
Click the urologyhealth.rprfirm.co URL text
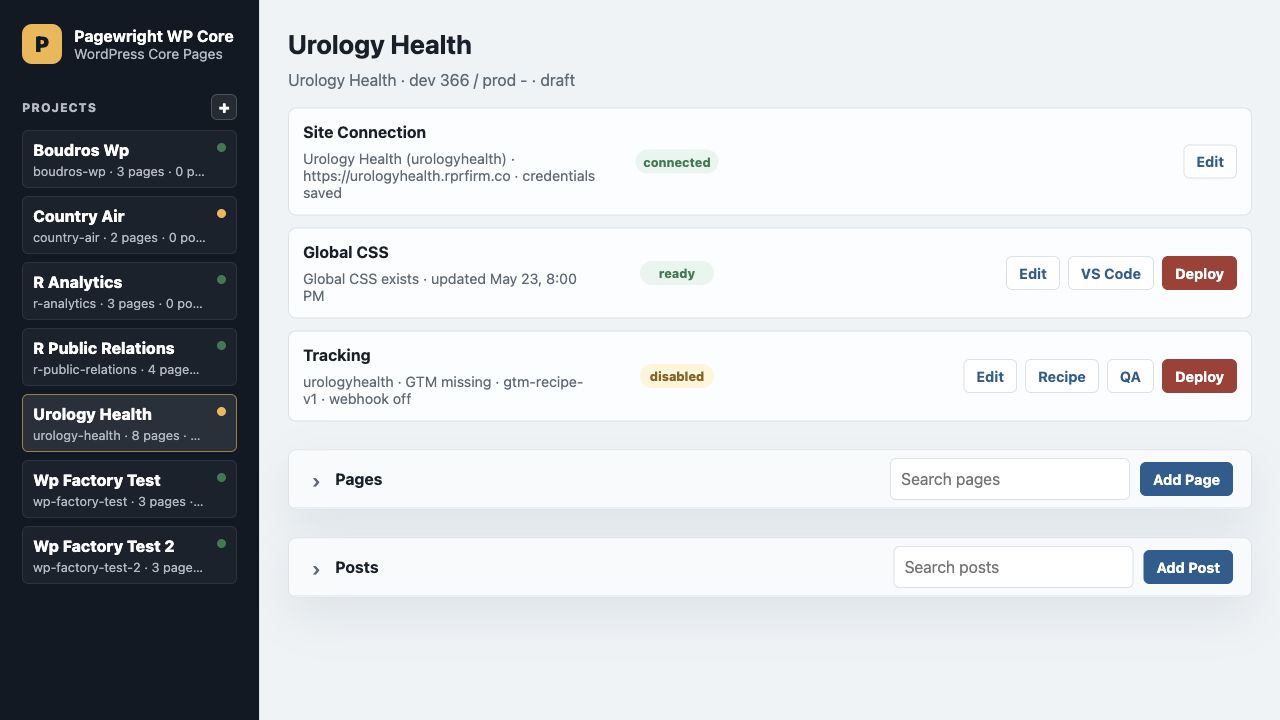(x=407, y=176)
